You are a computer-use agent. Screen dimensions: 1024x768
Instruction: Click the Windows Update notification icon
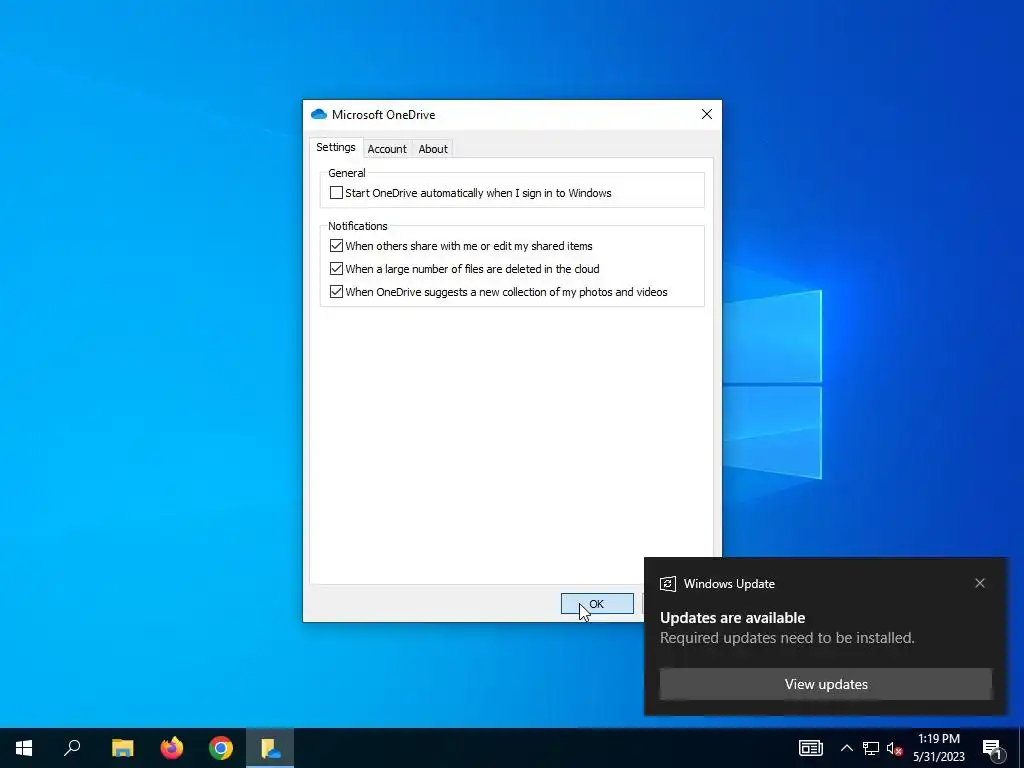tap(667, 584)
